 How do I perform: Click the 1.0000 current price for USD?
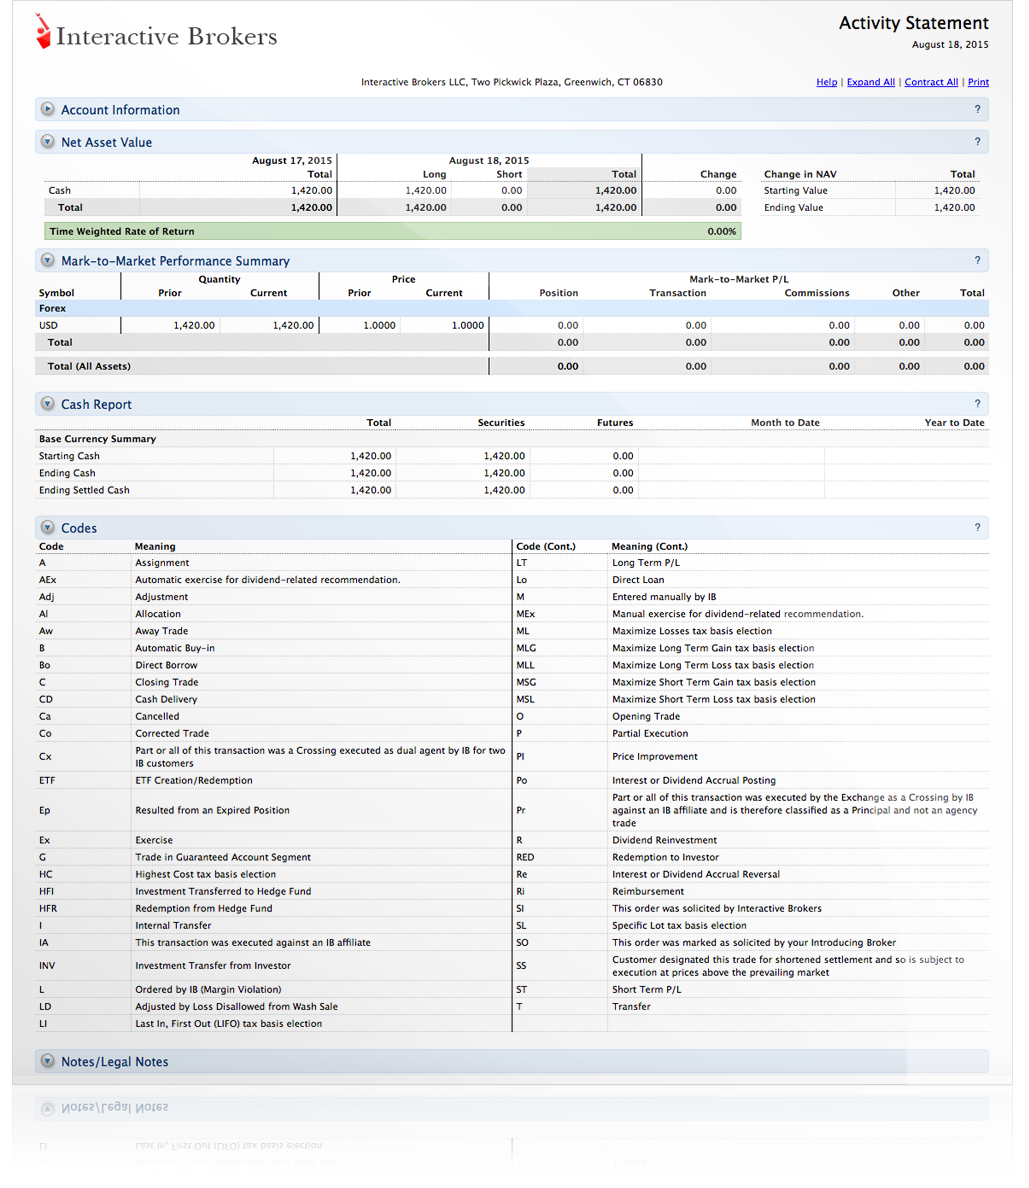468,325
